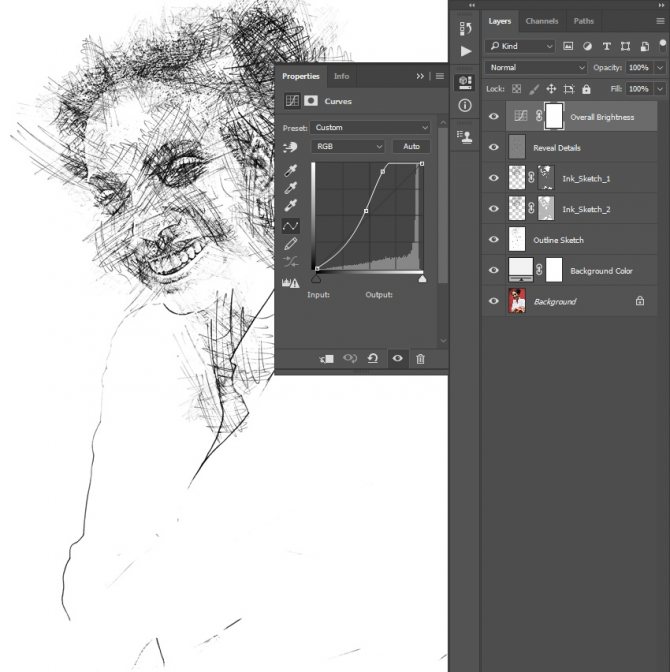Screen dimensions: 670x672
Task: Open the Normal blend mode dropdown
Action: (536, 67)
